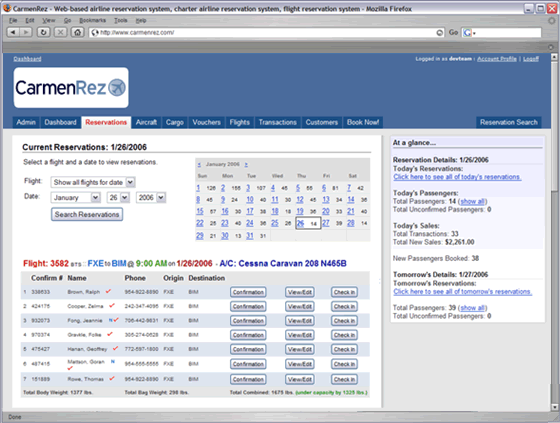Click the browser Forward arrow button
The image size is (560, 423).
pos(26,33)
